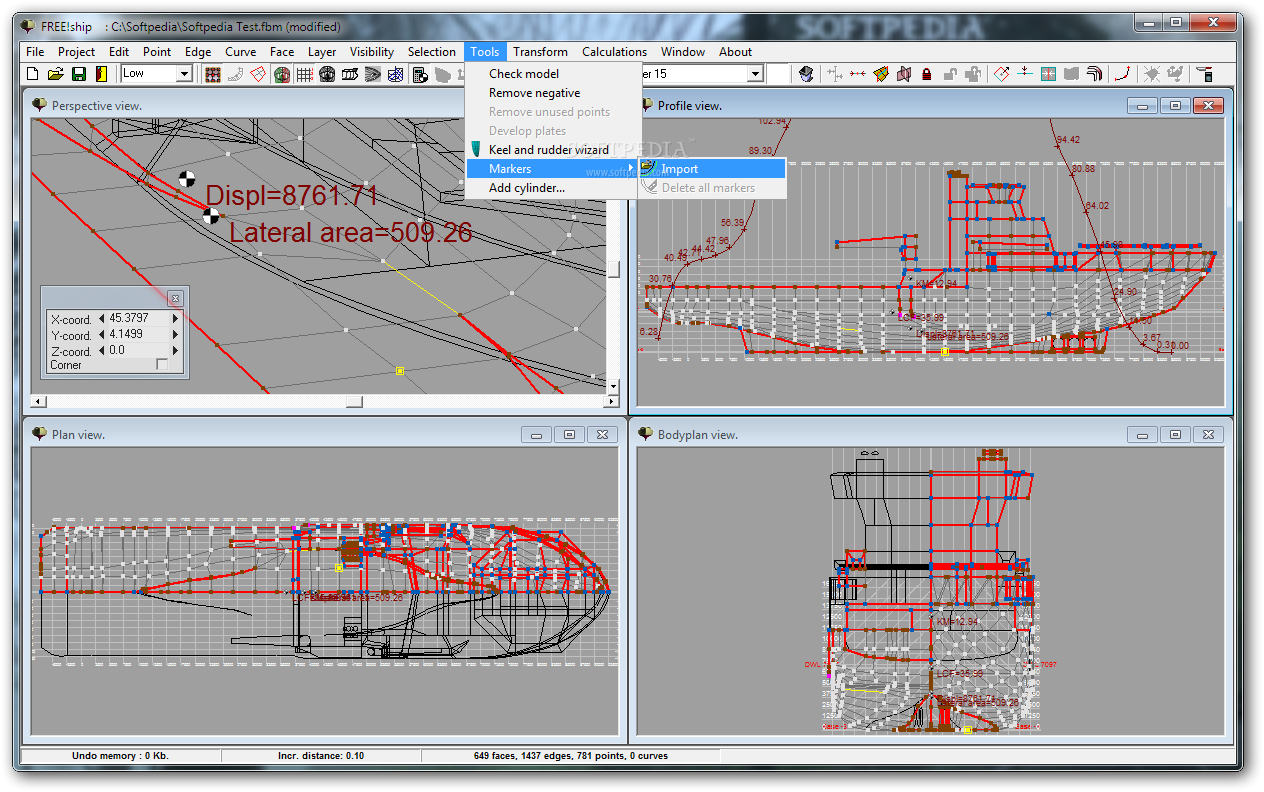
Task: Toggle the blue diagonals display icon
Action: pos(396,74)
